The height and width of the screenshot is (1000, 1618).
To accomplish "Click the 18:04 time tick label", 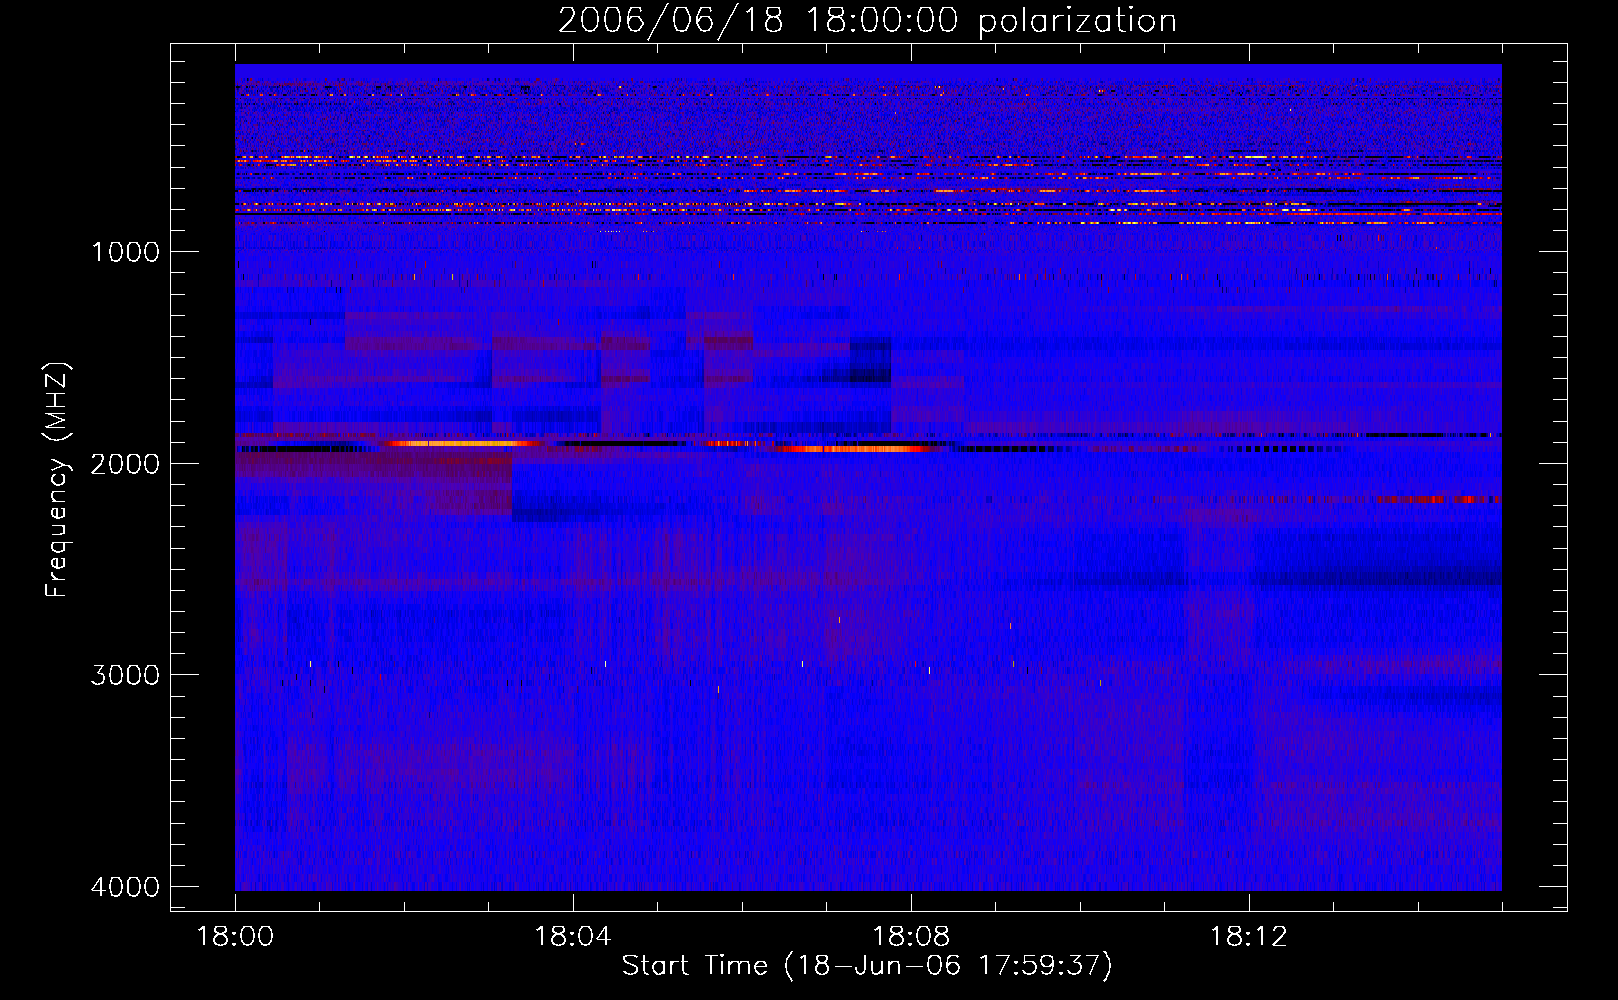I will [x=573, y=937].
